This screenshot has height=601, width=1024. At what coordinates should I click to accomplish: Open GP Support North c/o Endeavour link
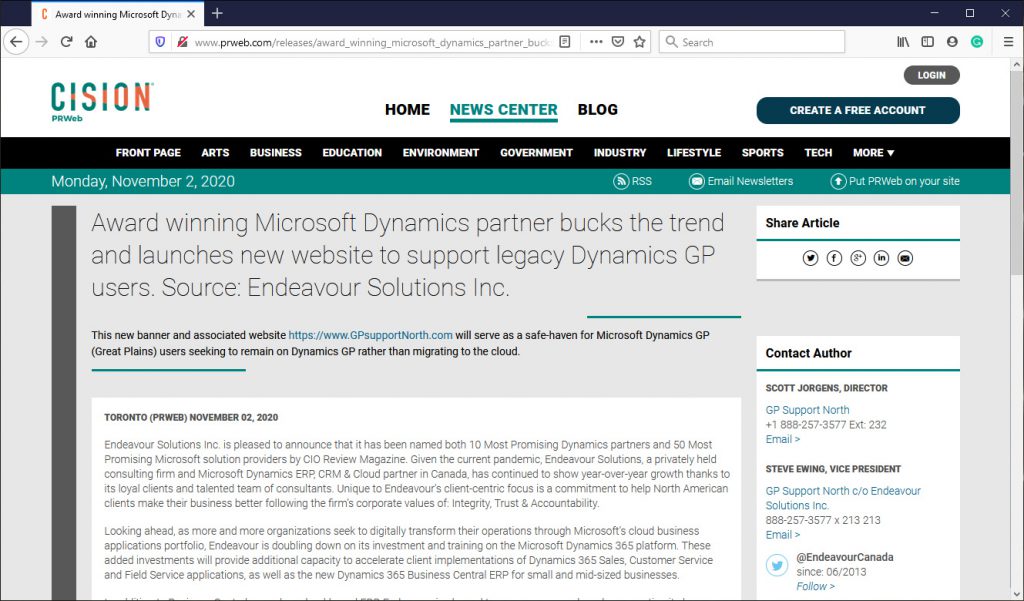843,498
